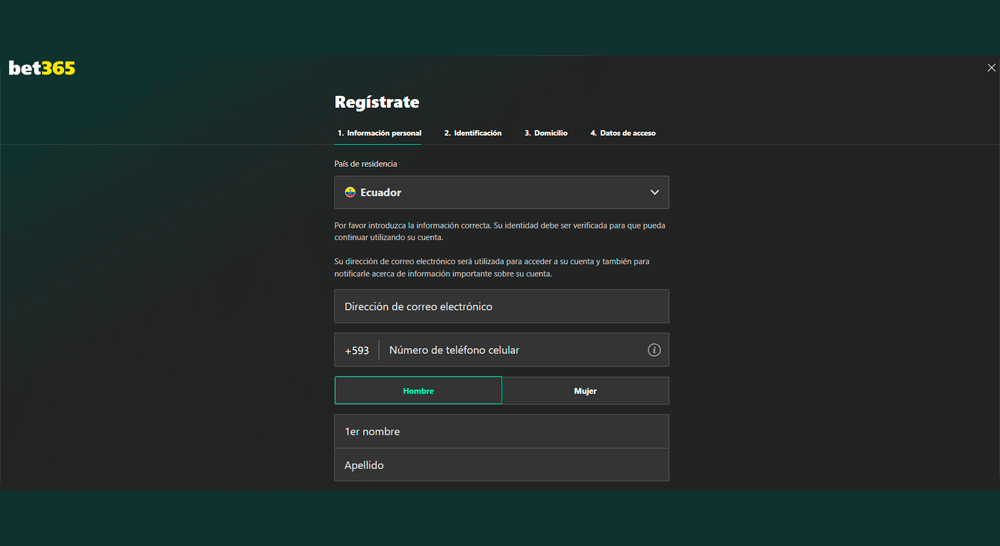Go to the Identificación tab
The height and width of the screenshot is (546, 1000).
pyautogui.click(x=473, y=133)
